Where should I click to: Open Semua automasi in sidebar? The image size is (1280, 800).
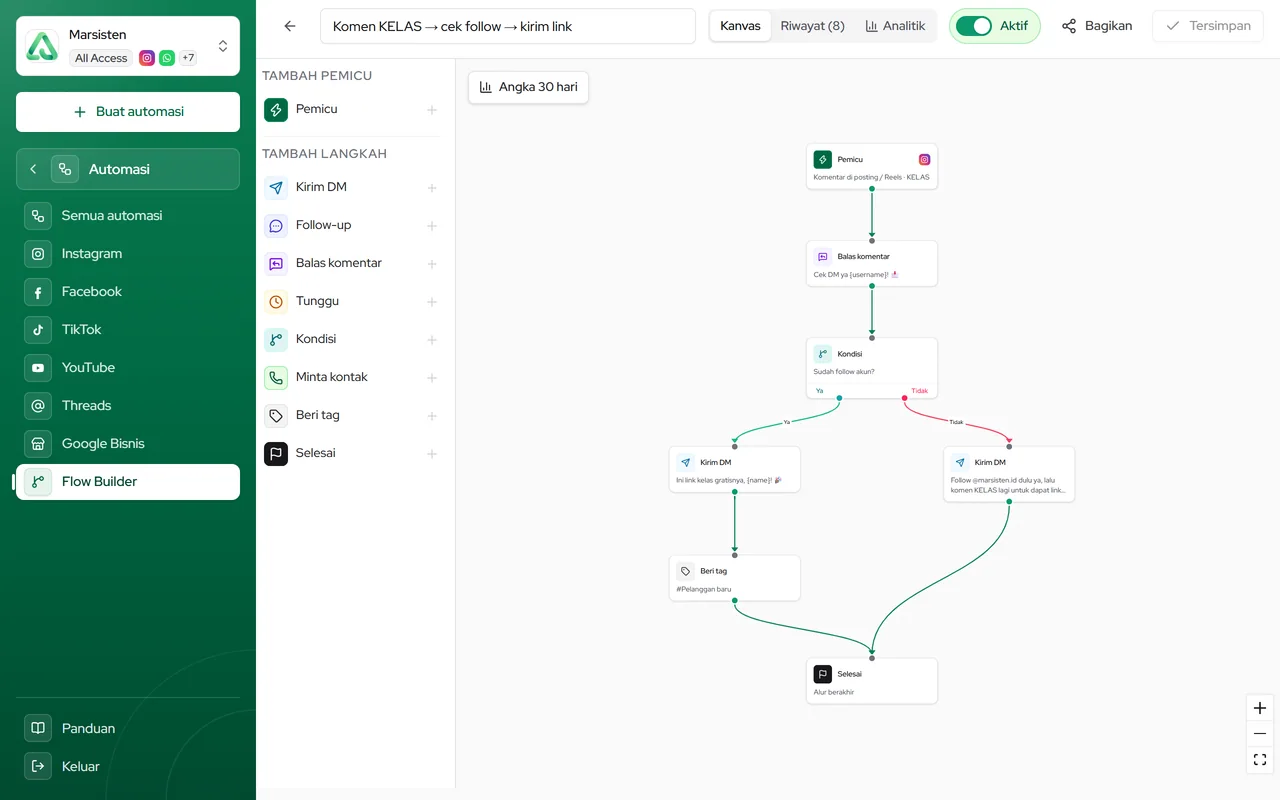point(128,216)
